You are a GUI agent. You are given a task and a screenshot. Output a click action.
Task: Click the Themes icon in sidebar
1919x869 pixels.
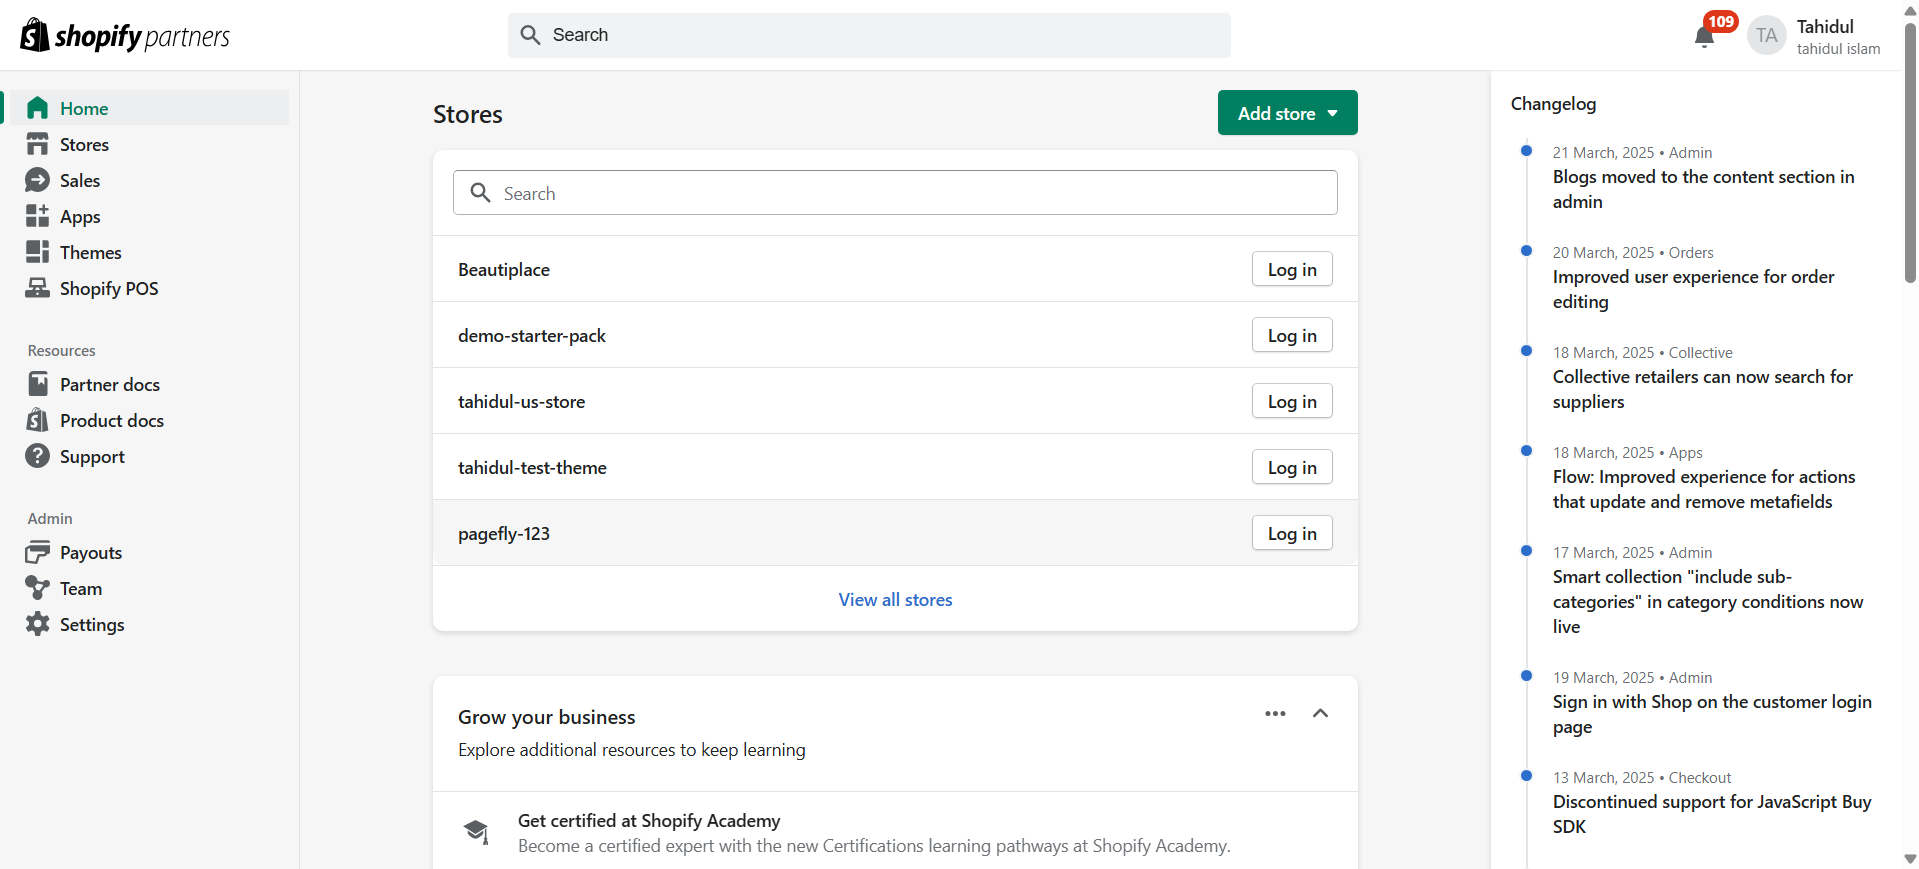click(38, 253)
